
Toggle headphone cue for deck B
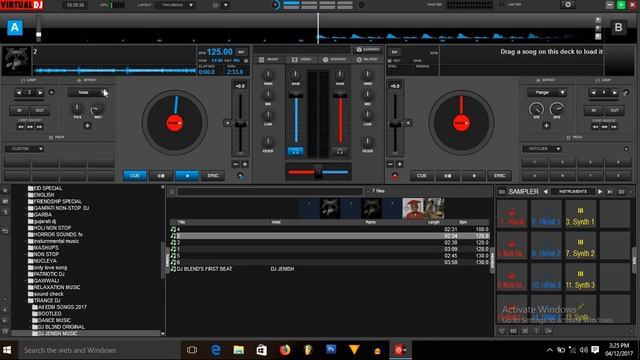point(340,151)
